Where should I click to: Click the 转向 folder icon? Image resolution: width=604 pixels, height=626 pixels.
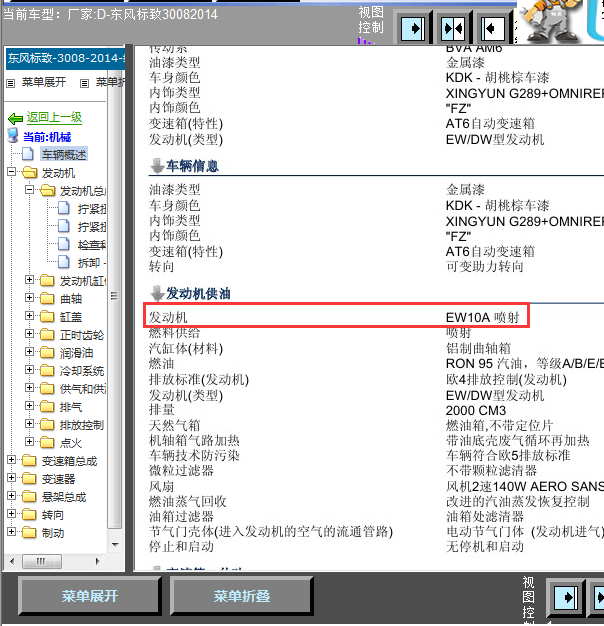(x=29, y=514)
